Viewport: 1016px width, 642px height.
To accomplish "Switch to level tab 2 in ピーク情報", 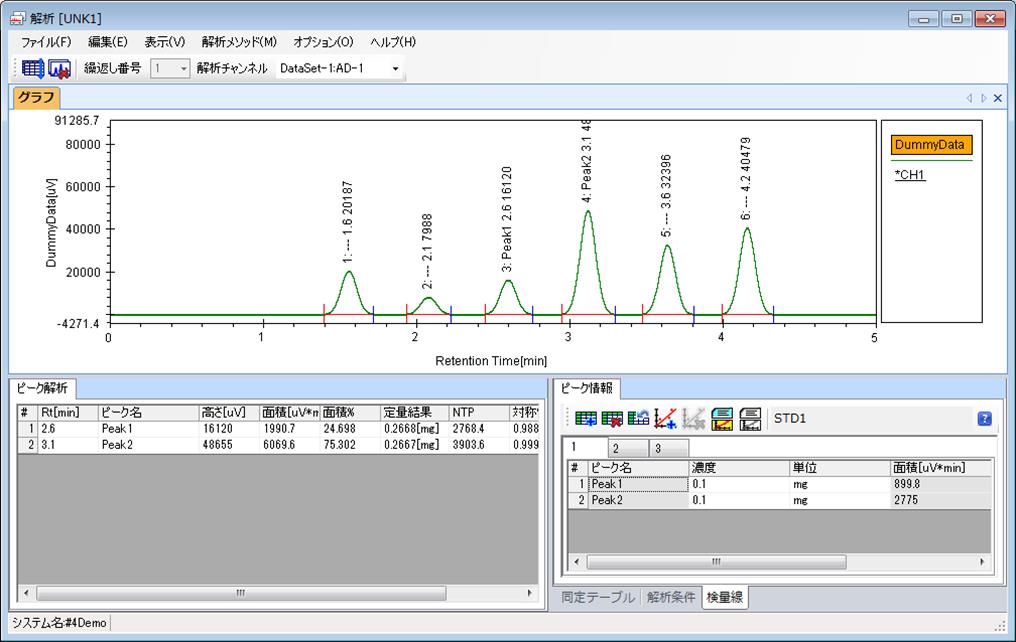I will (x=615, y=448).
